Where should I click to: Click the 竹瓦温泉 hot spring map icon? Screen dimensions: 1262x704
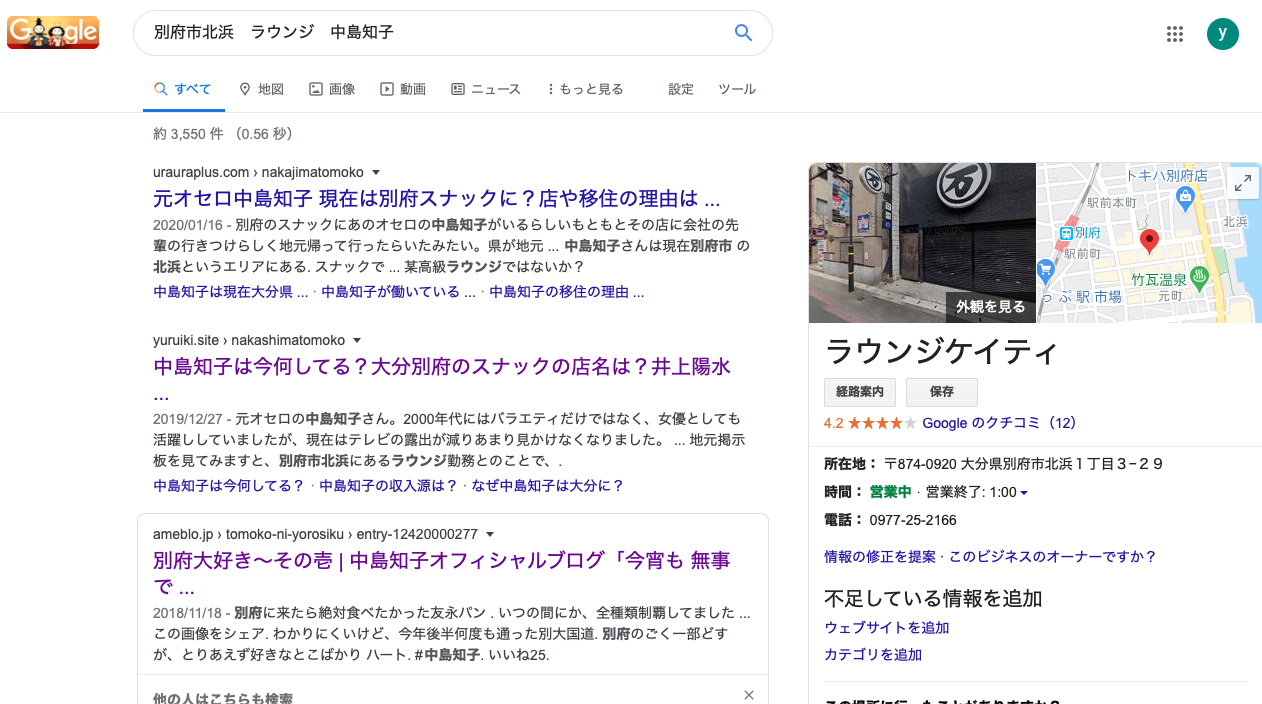click(x=1201, y=276)
